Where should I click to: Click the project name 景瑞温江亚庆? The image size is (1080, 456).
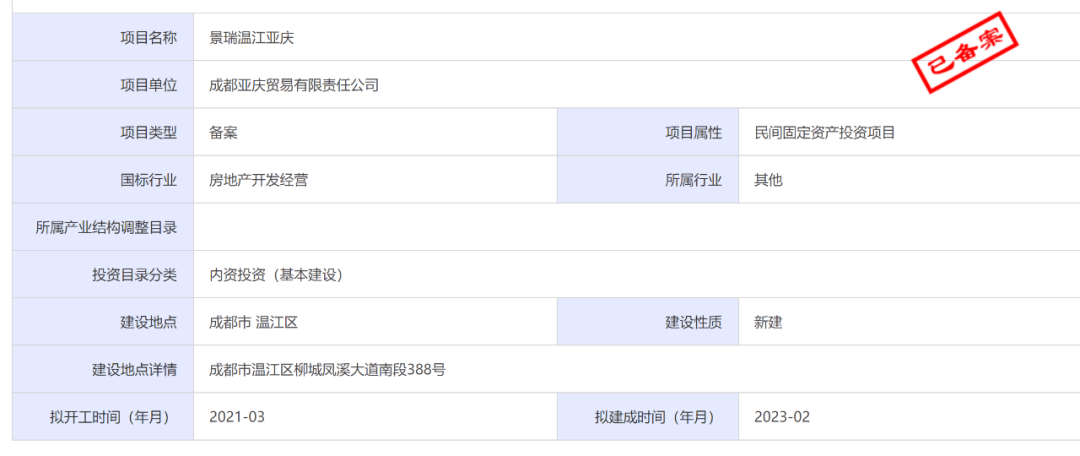(x=252, y=38)
